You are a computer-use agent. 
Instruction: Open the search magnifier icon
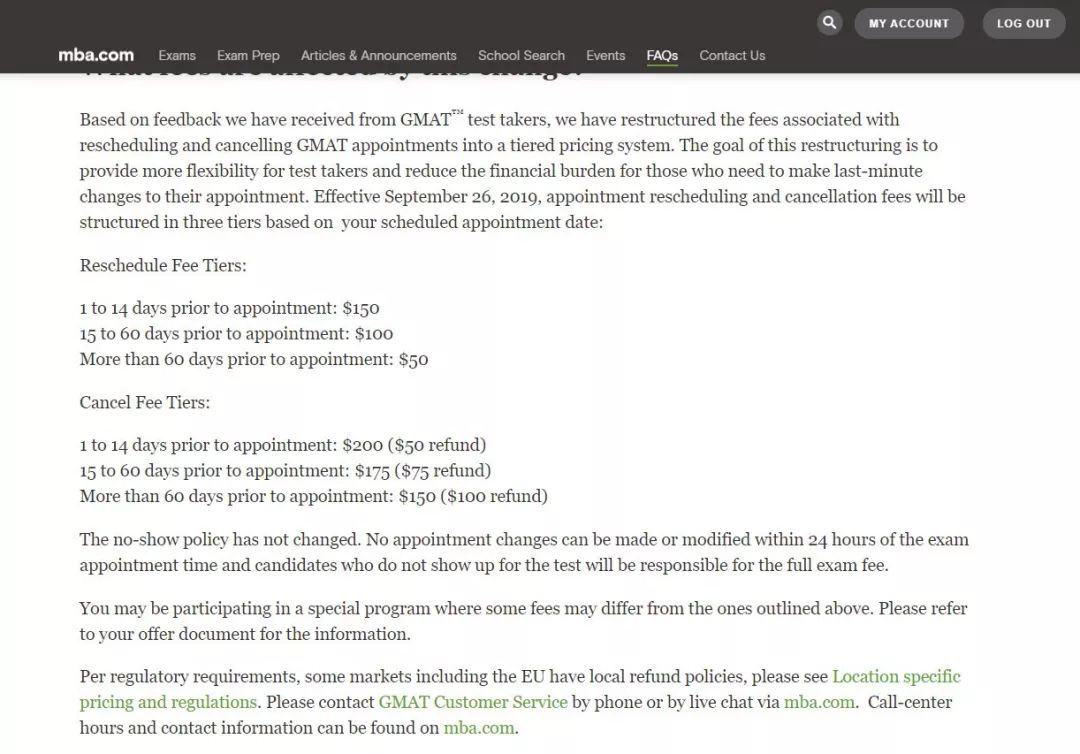(x=829, y=23)
